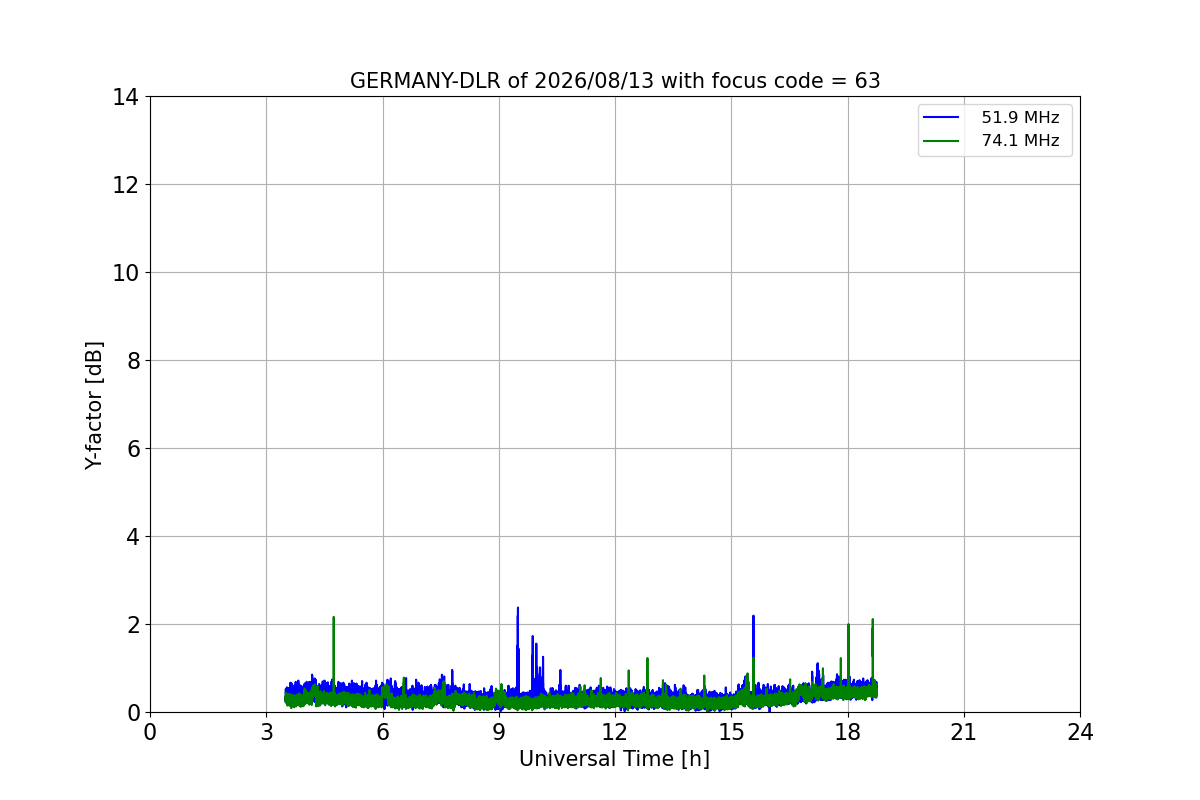
Task: Click the blue line swatch in legend
Action: (x=941, y=118)
